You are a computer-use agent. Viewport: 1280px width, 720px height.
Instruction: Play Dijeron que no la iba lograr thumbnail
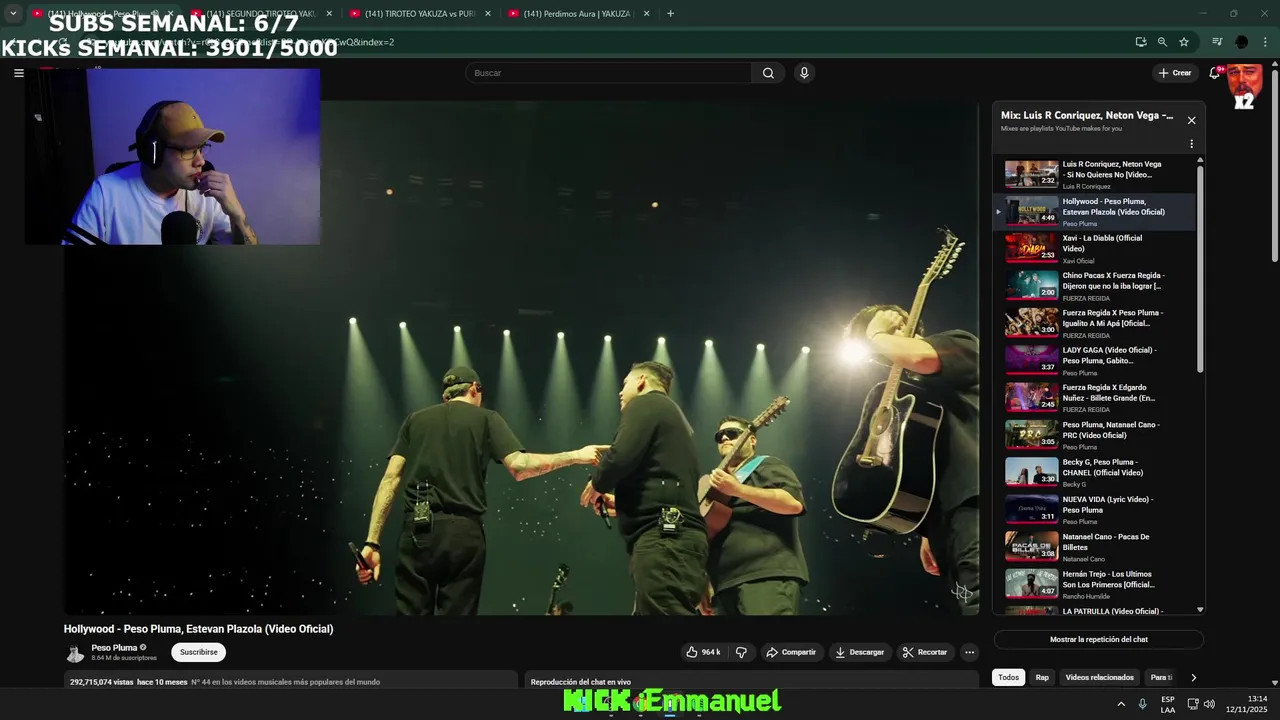(x=1031, y=285)
